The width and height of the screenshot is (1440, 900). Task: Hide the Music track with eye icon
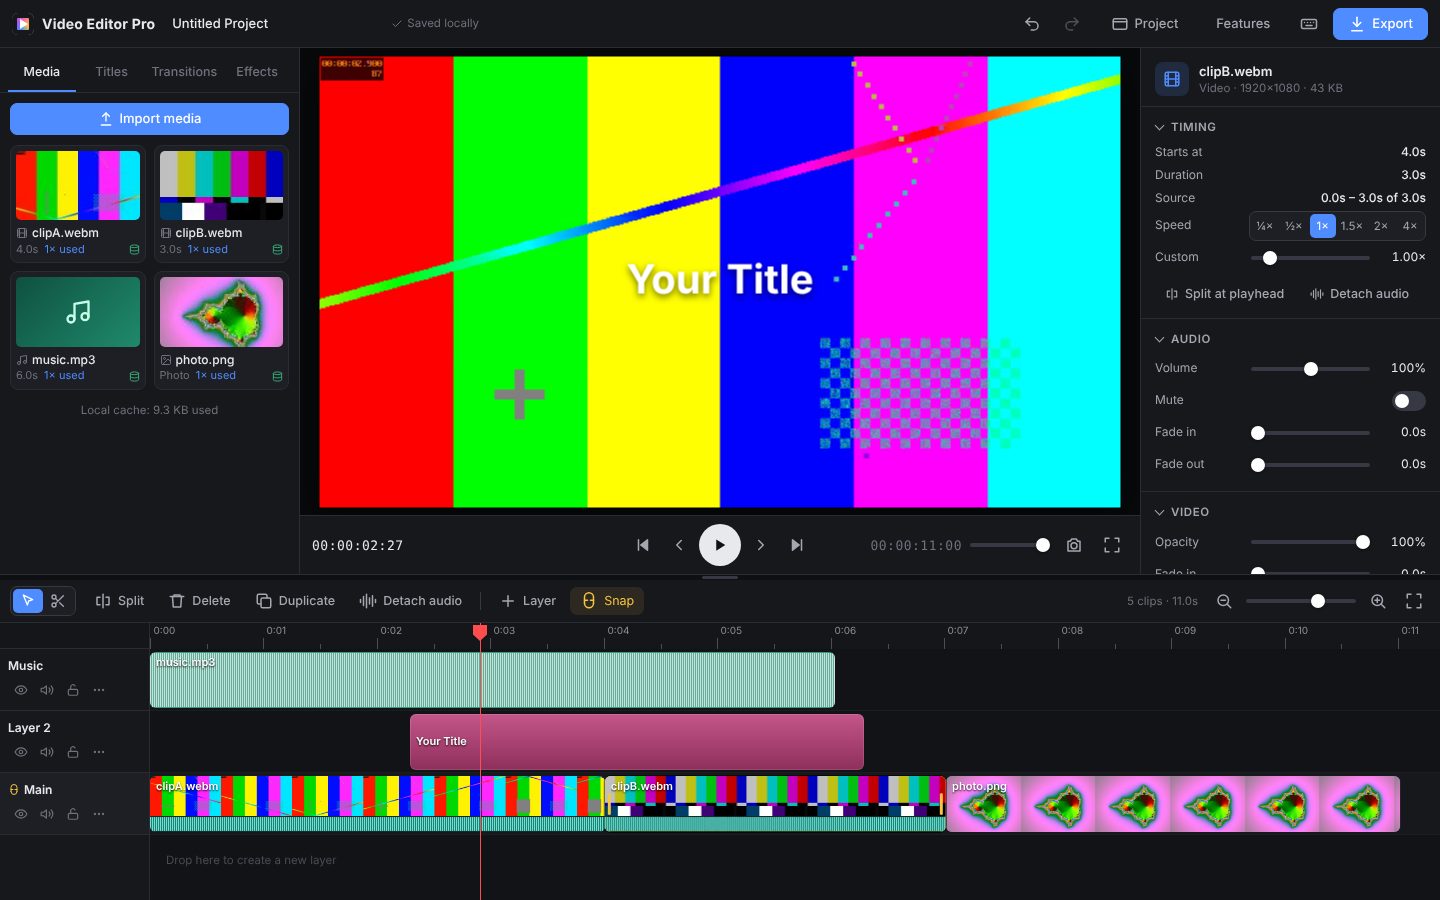pyautogui.click(x=21, y=690)
